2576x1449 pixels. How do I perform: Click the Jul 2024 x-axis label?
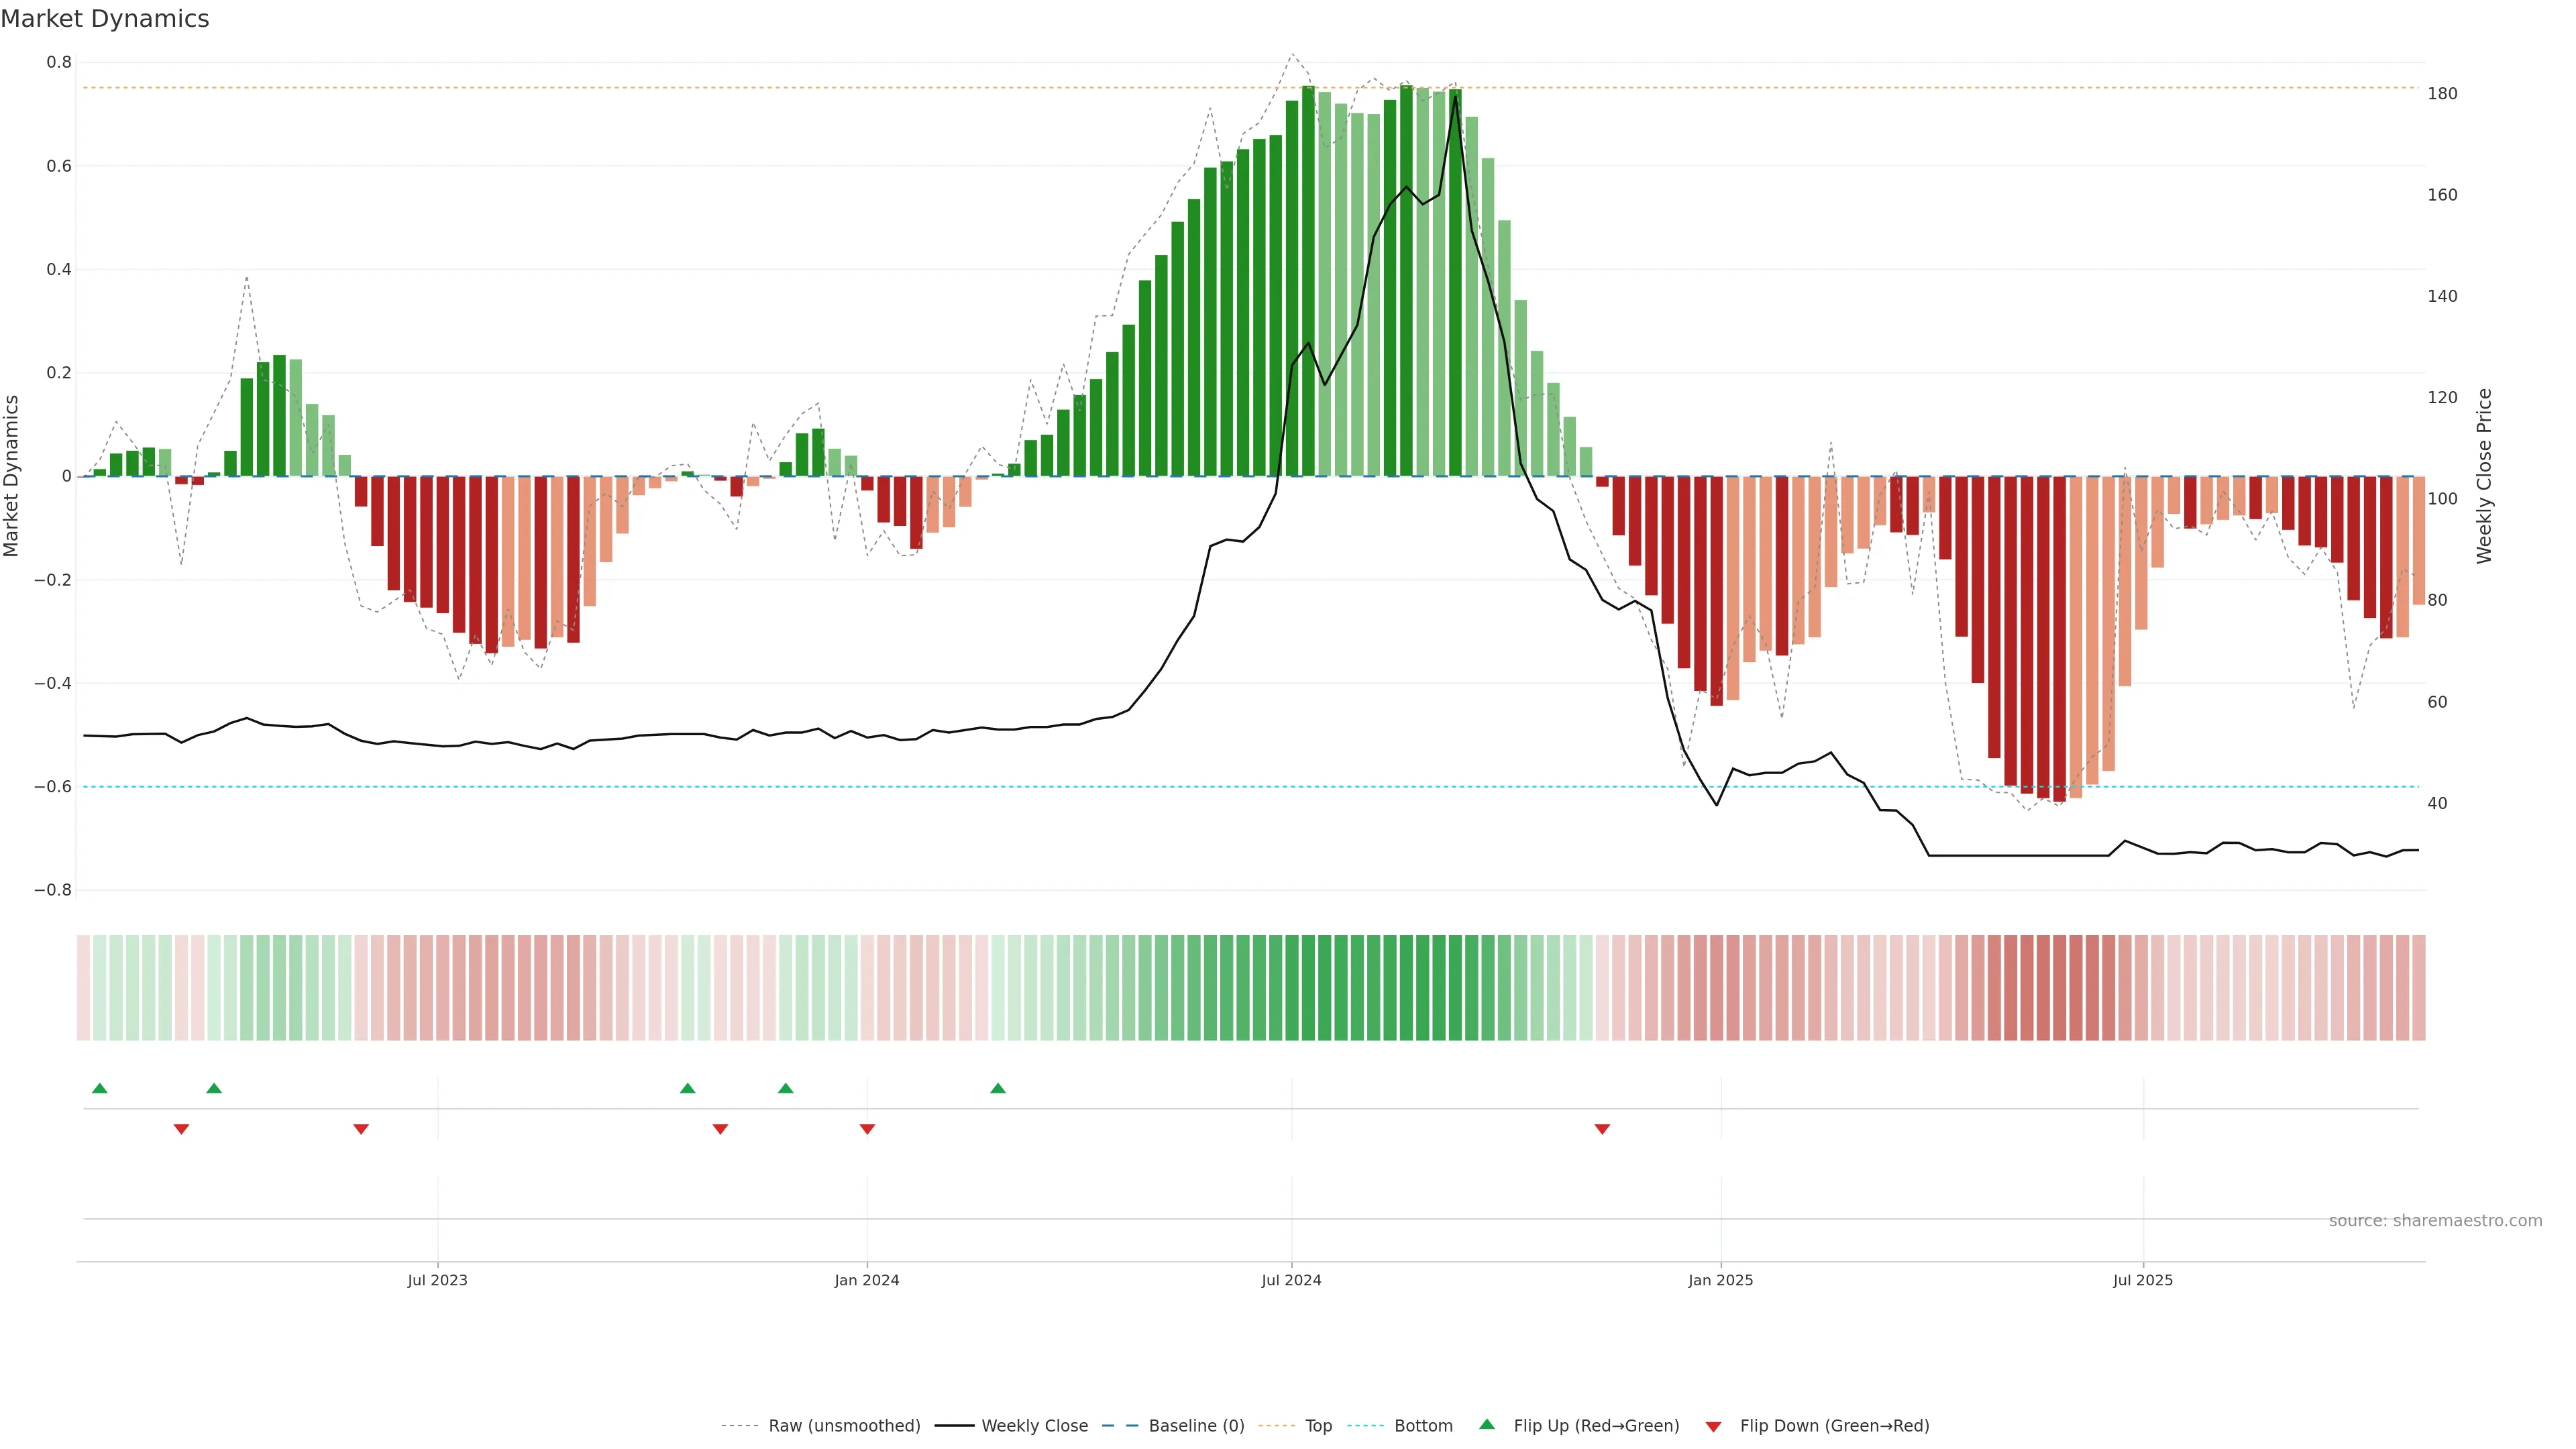1291,1280
